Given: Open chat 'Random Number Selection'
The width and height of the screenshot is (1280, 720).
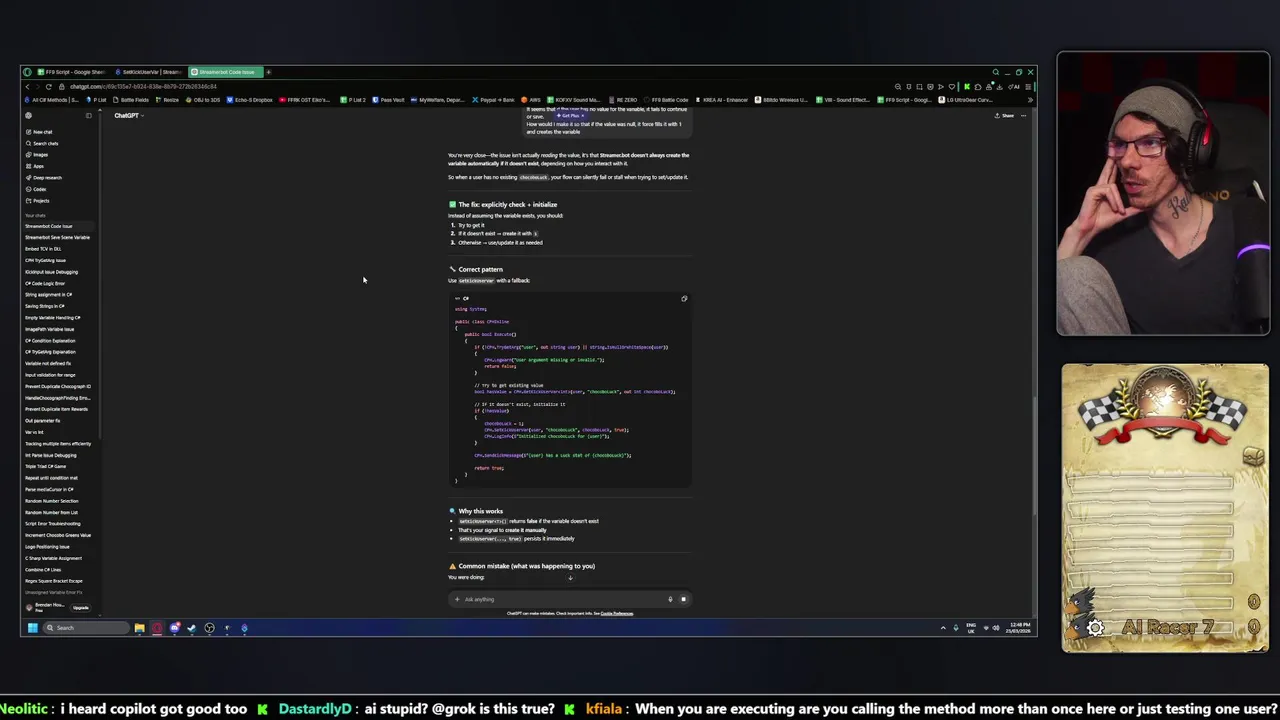Looking at the screenshot, I should click(x=51, y=501).
